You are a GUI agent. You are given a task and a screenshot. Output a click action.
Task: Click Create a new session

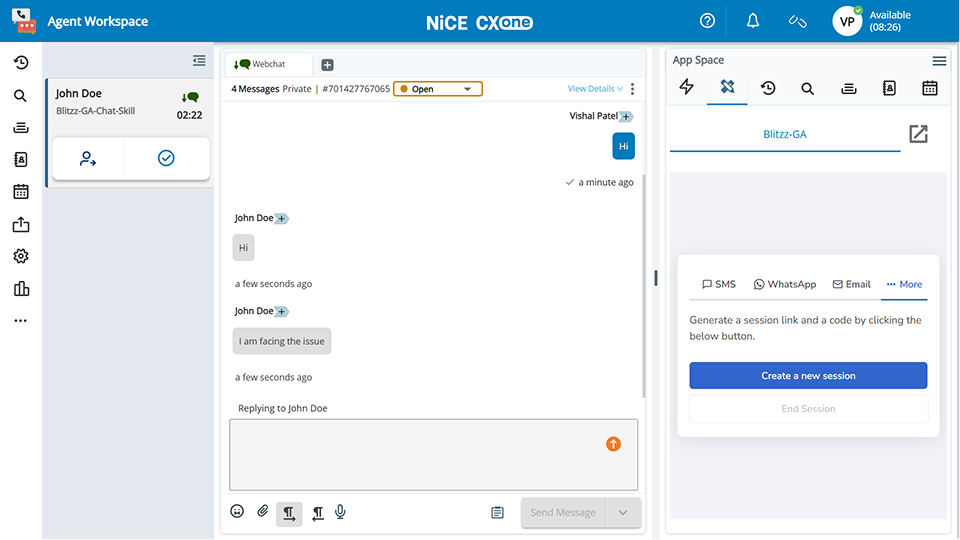(808, 375)
